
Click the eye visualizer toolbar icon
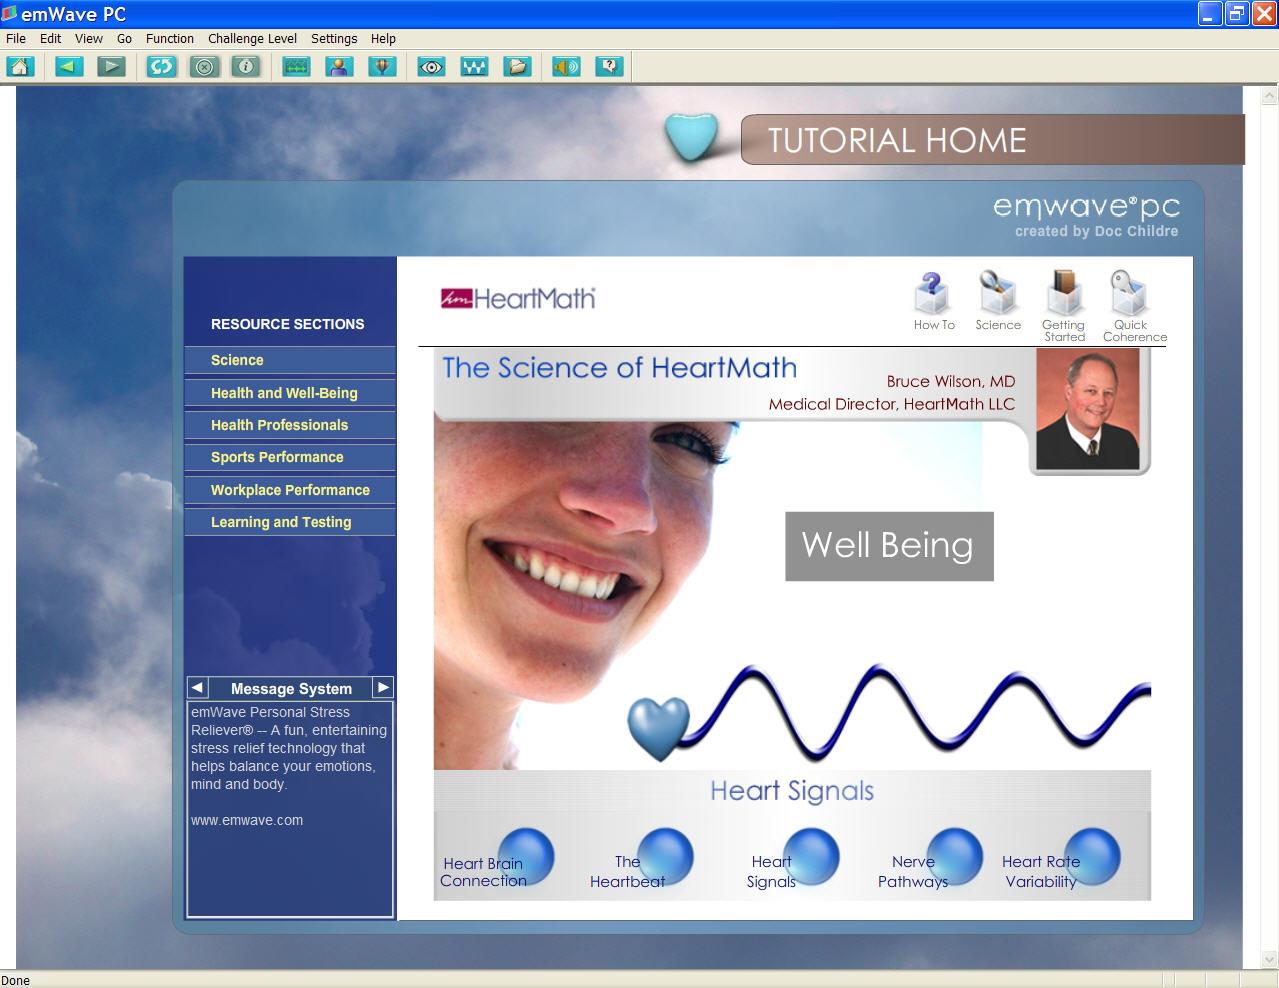coord(431,67)
